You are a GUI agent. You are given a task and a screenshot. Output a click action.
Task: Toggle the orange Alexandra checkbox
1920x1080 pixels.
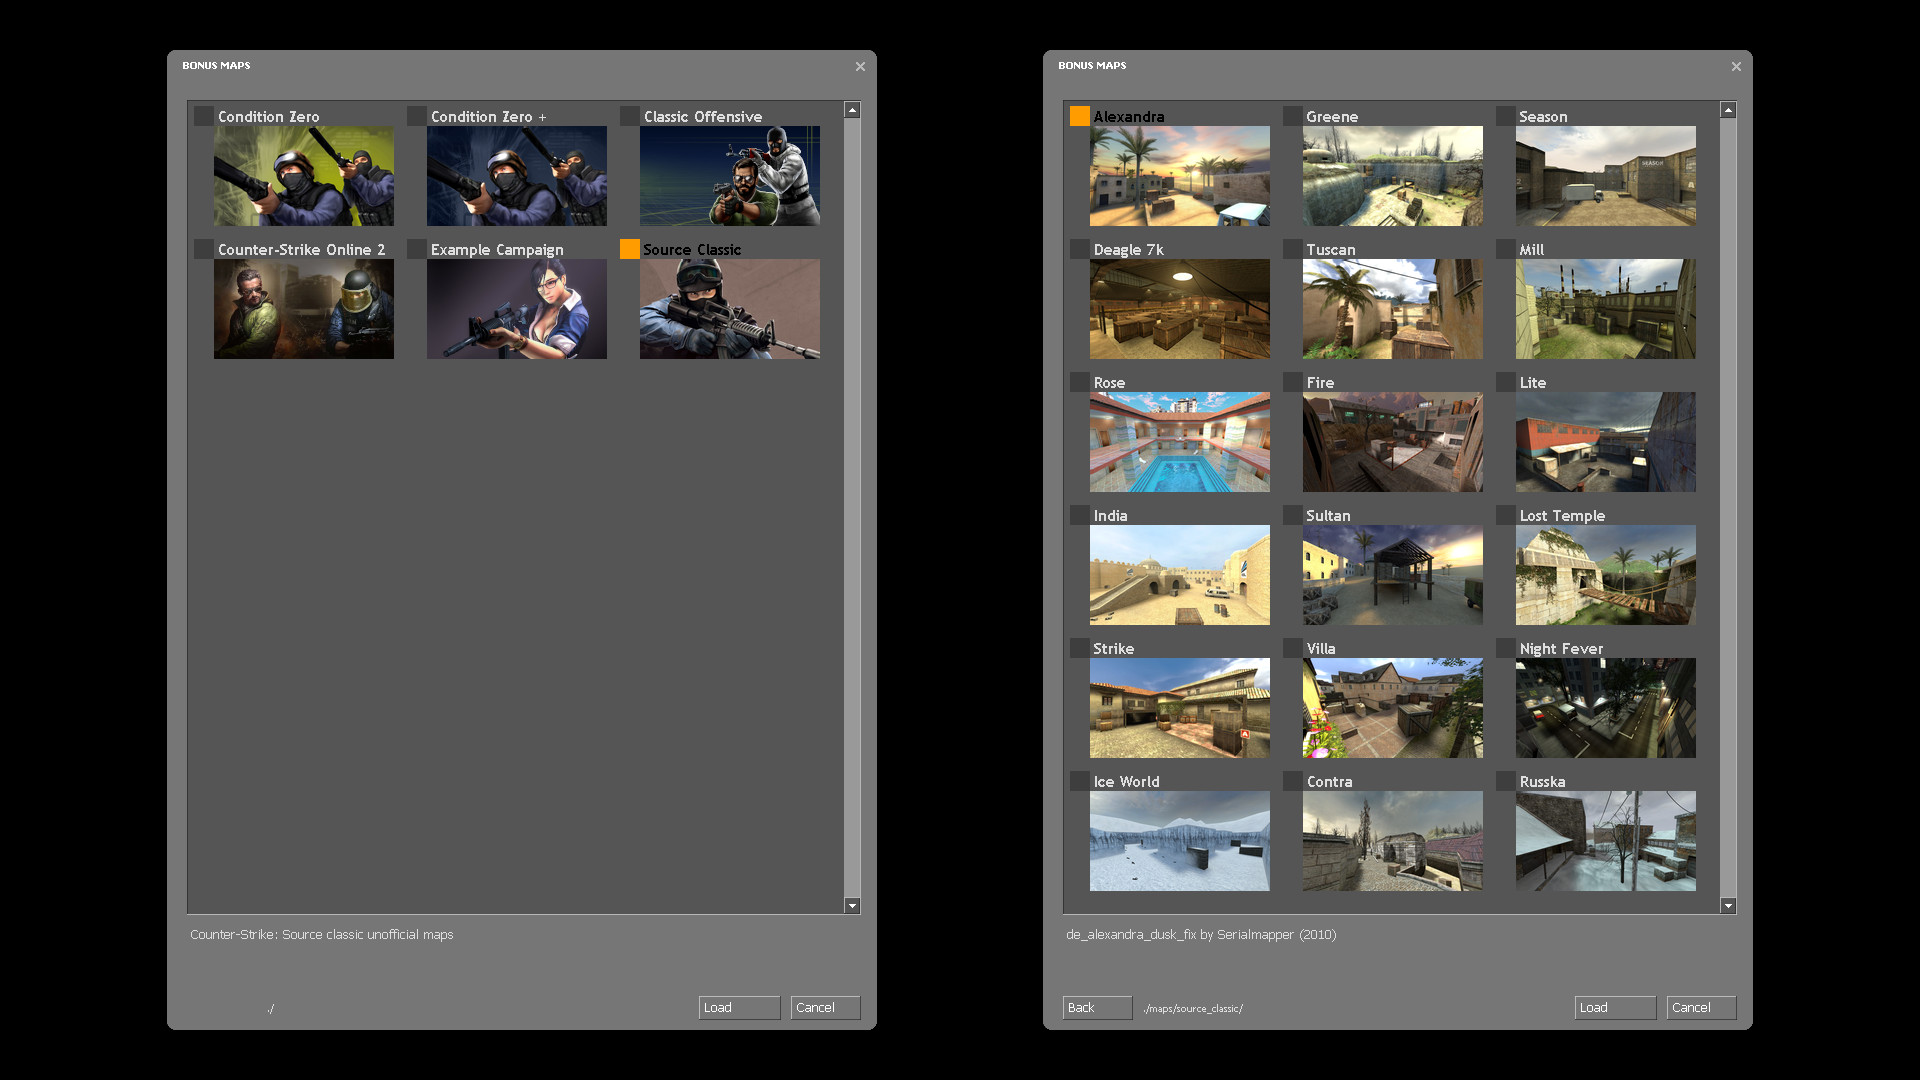[x=1080, y=116]
